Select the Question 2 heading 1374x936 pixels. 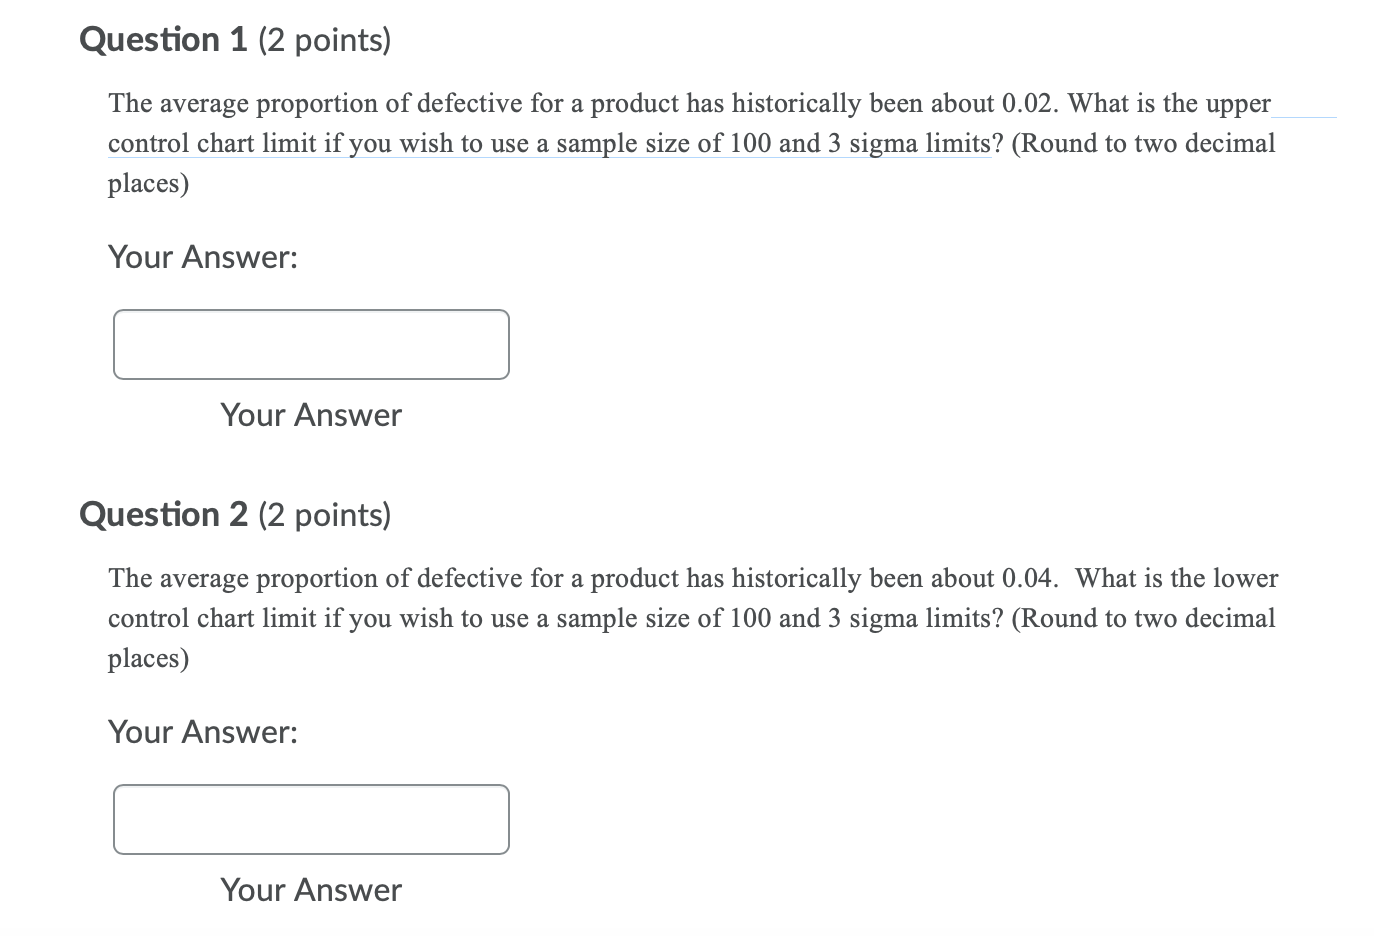tap(163, 514)
